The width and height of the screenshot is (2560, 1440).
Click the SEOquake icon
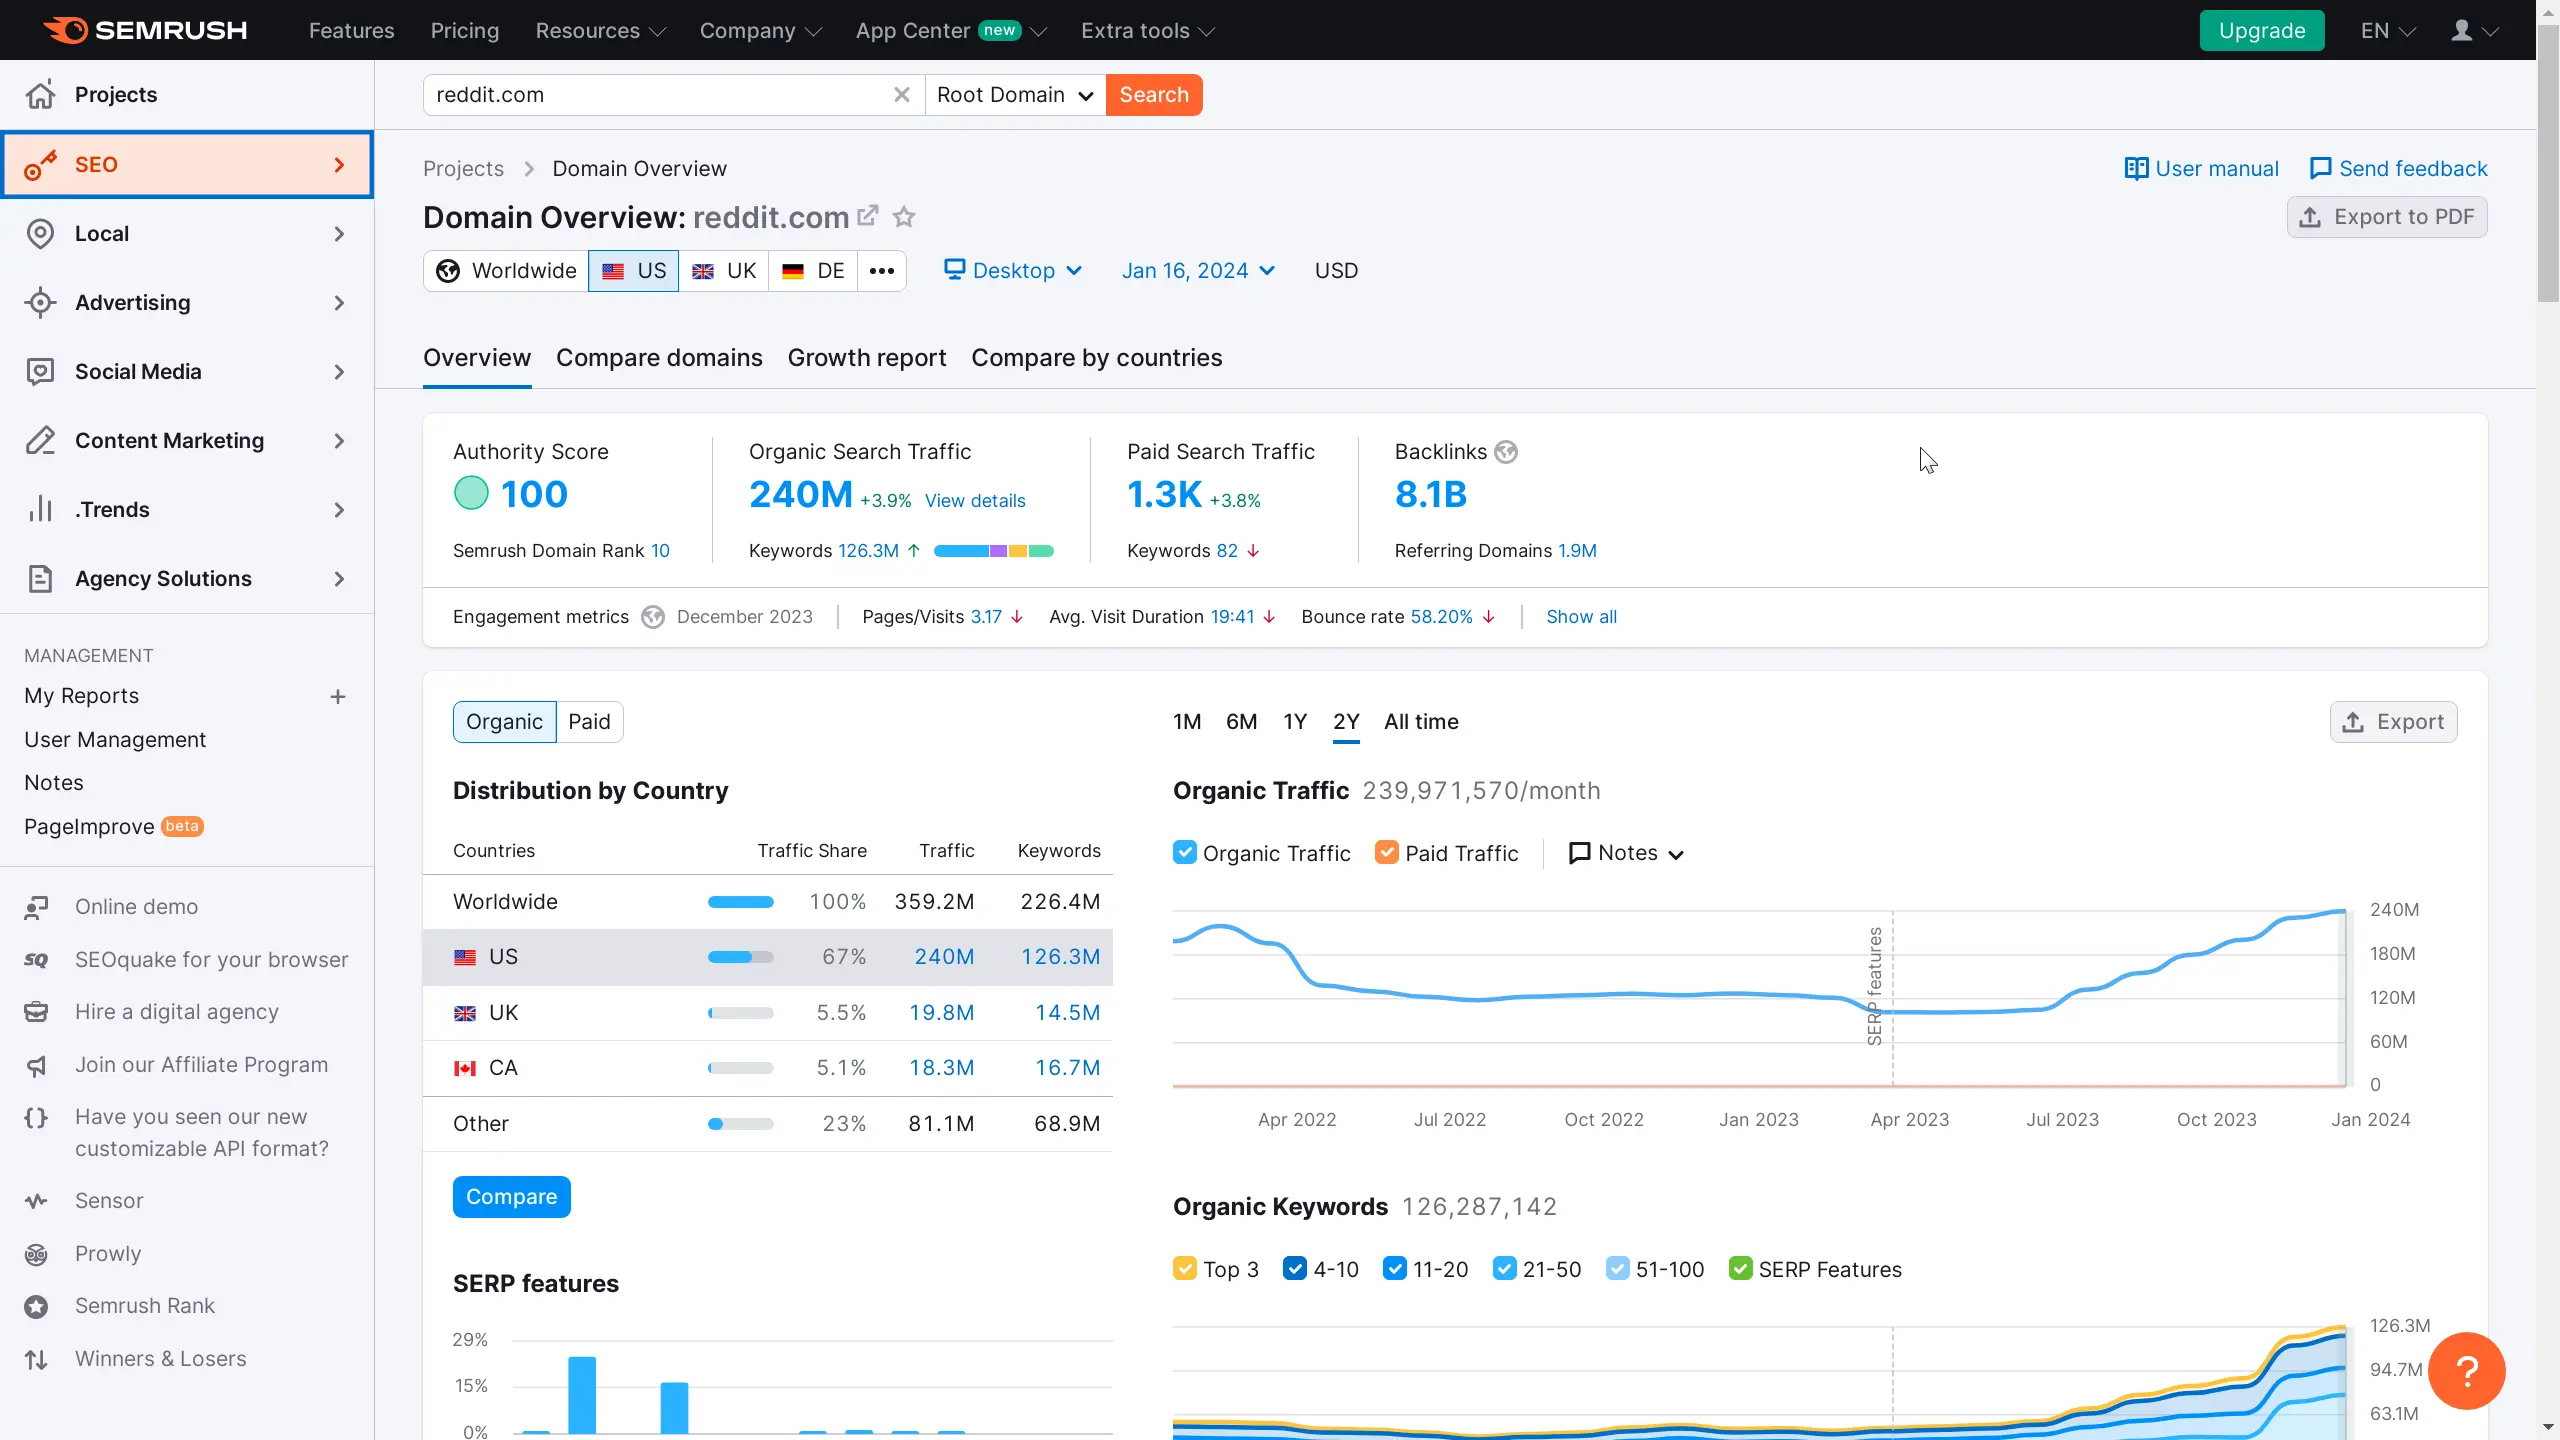click(x=36, y=960)
